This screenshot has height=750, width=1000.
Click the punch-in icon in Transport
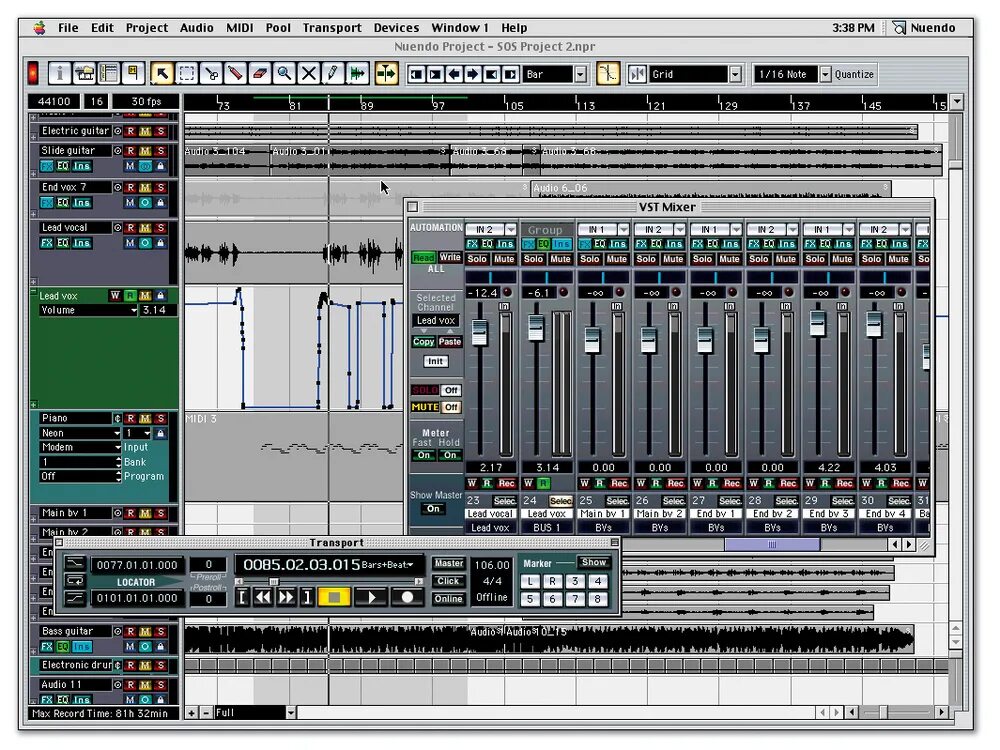(x=75, y=564)
